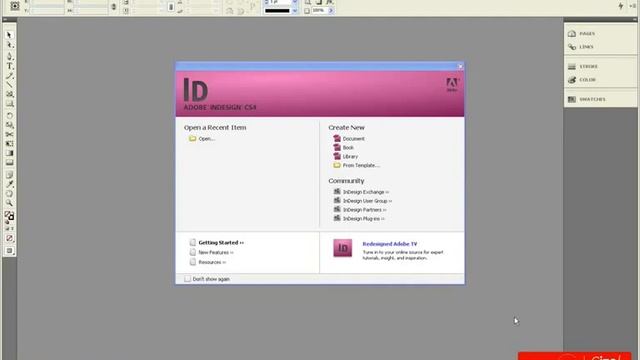Click the Apply None button in toolbox
640x360 pixels.
coord(9,238)
